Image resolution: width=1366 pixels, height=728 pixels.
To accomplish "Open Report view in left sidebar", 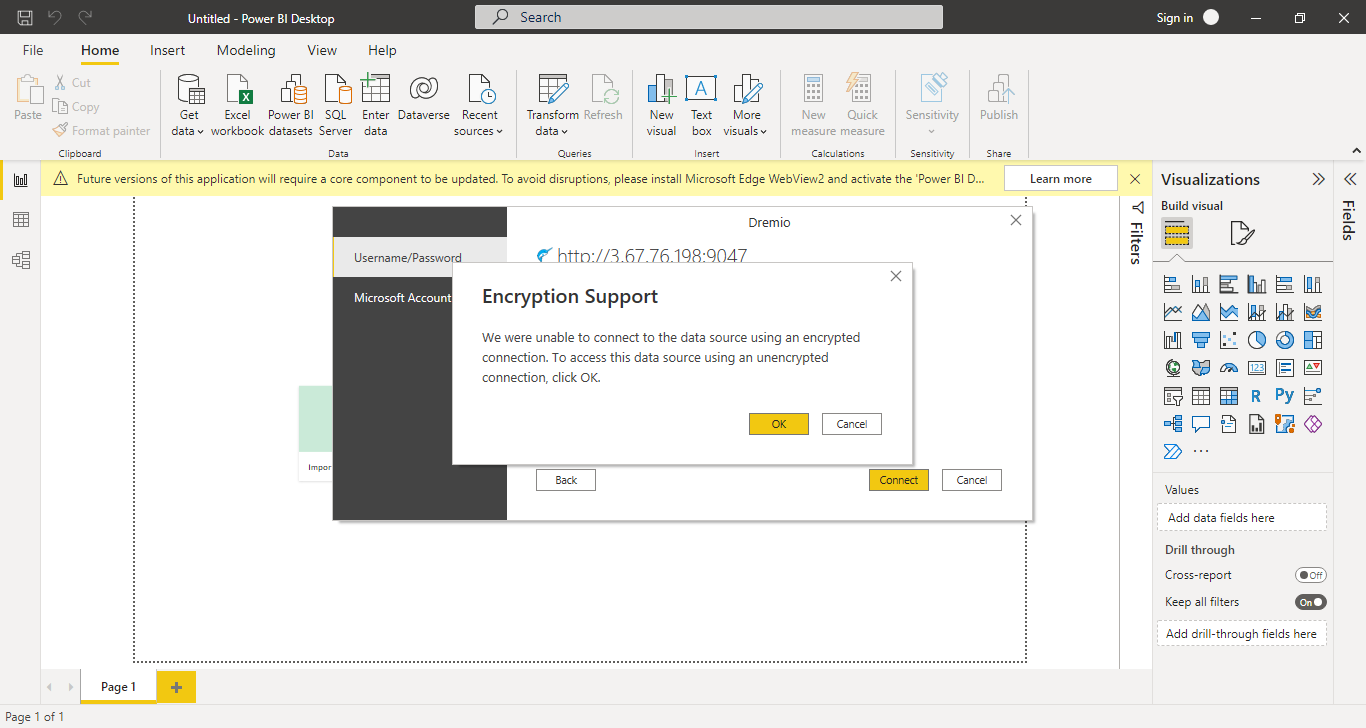I will [x=20, y=180].
